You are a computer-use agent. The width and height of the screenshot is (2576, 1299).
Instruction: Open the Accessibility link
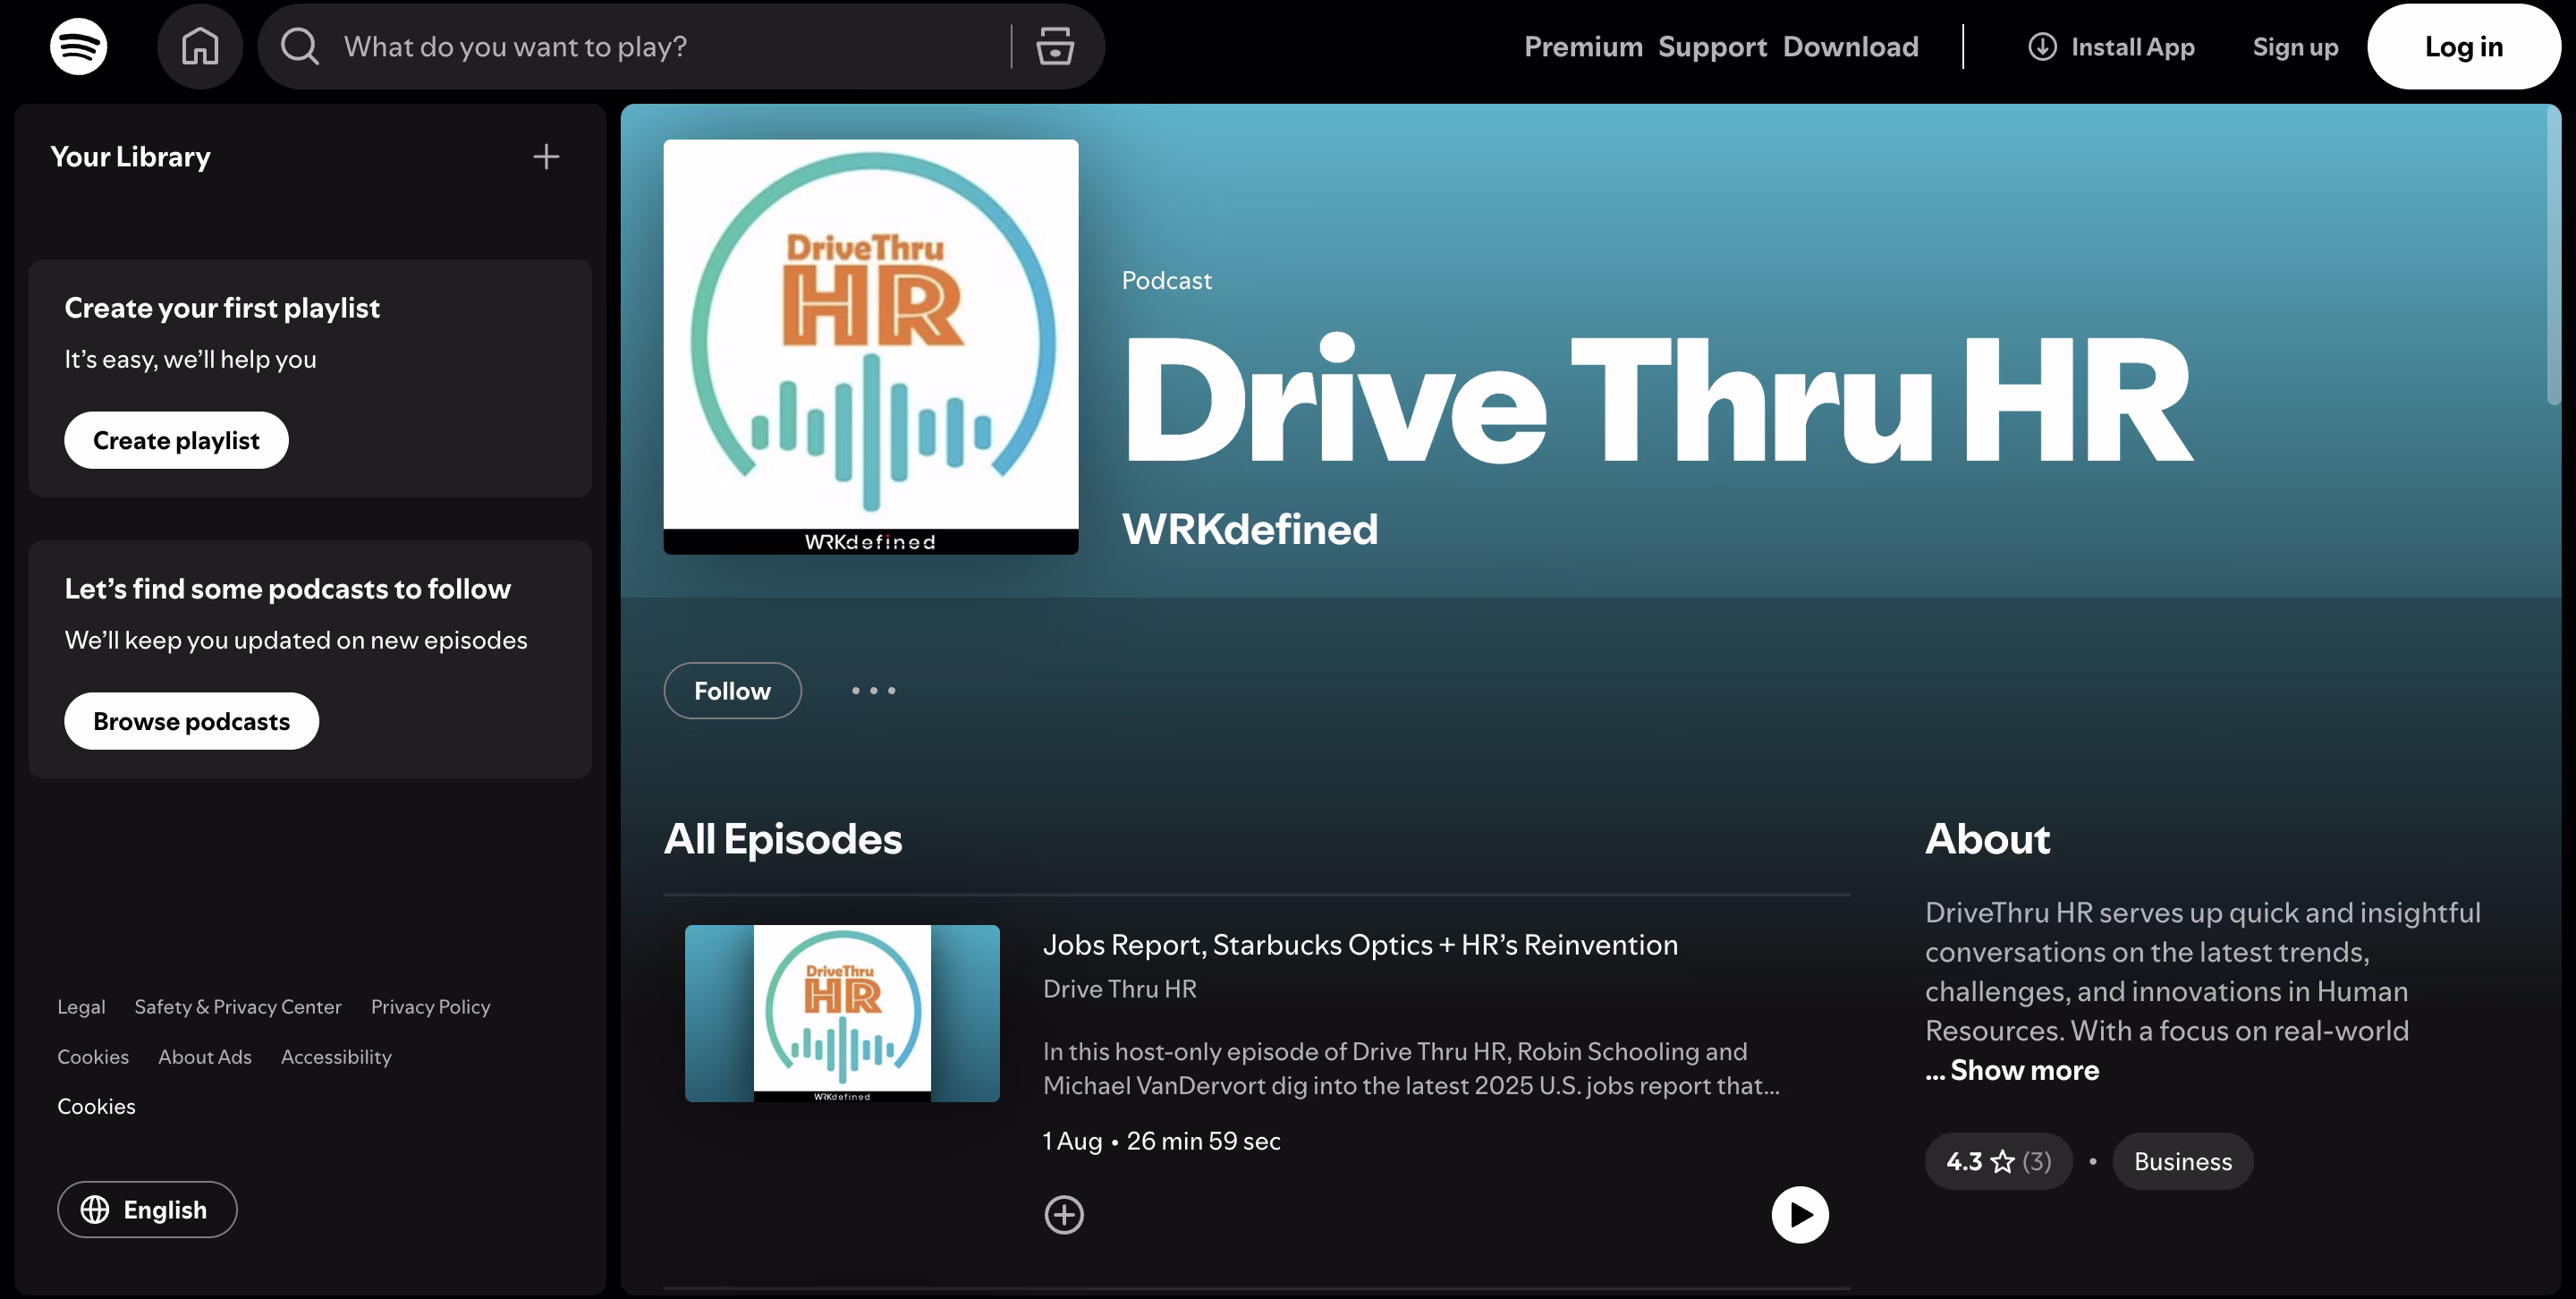pyautogui.click(x=336, y=1057)
